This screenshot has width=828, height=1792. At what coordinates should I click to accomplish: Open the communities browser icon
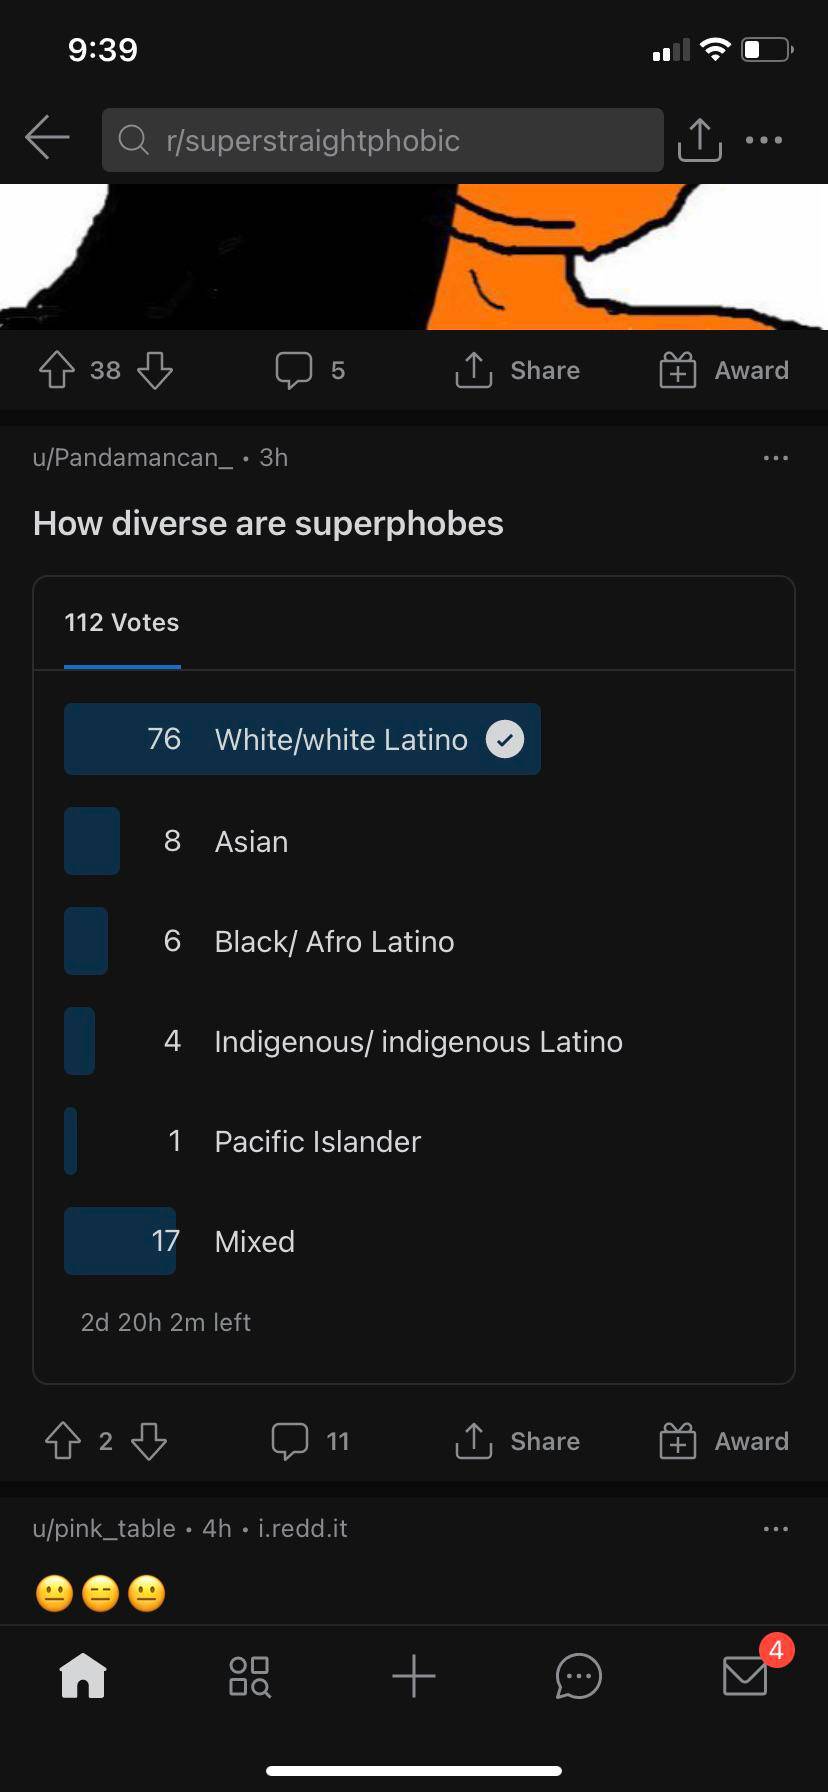pyautogui.click(x=248, y=1676)
